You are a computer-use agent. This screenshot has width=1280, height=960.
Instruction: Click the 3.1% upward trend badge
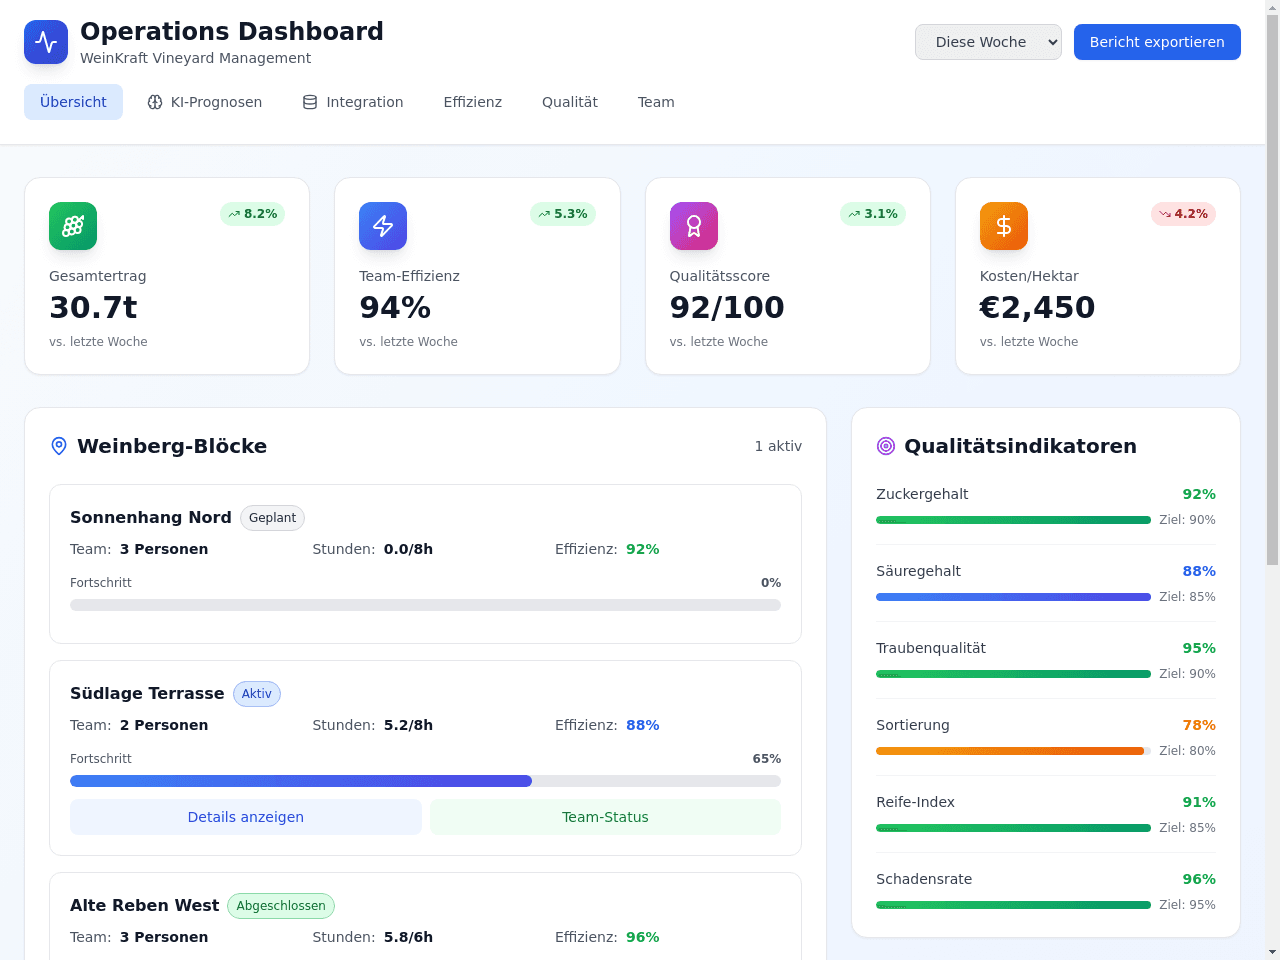(873, 214)
